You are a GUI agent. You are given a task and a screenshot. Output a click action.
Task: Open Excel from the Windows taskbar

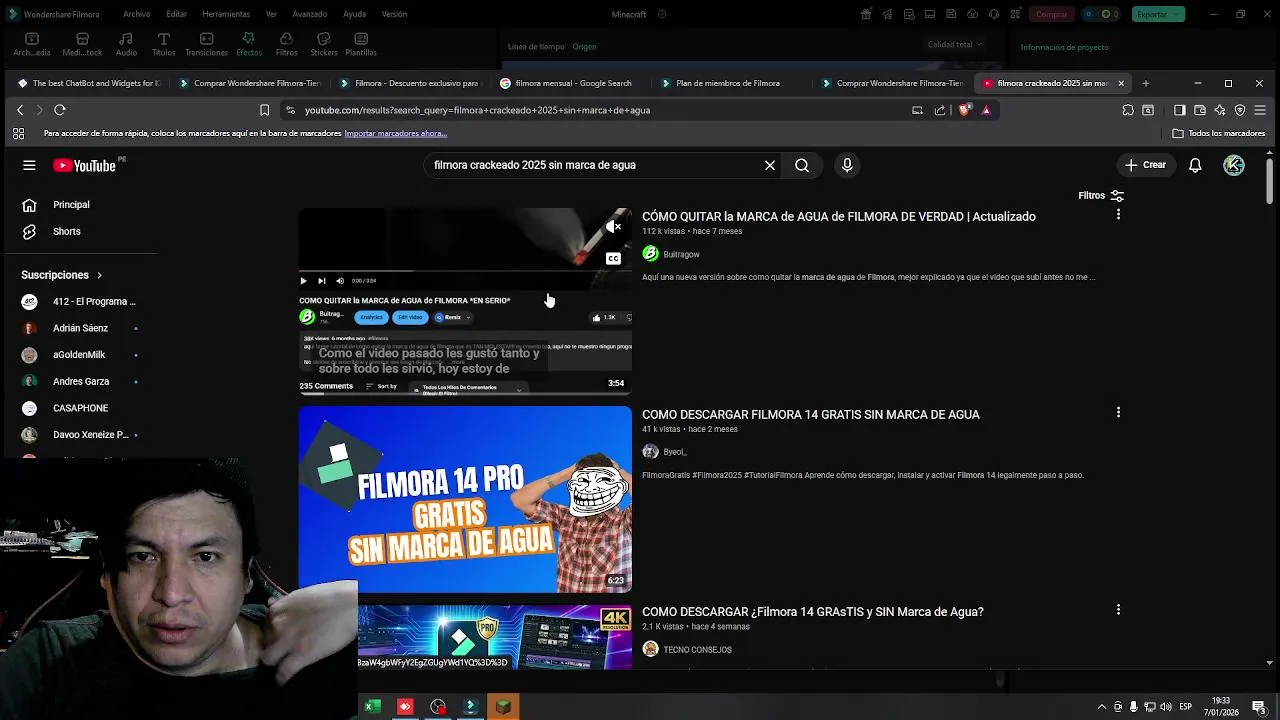(x=372, y=707)
